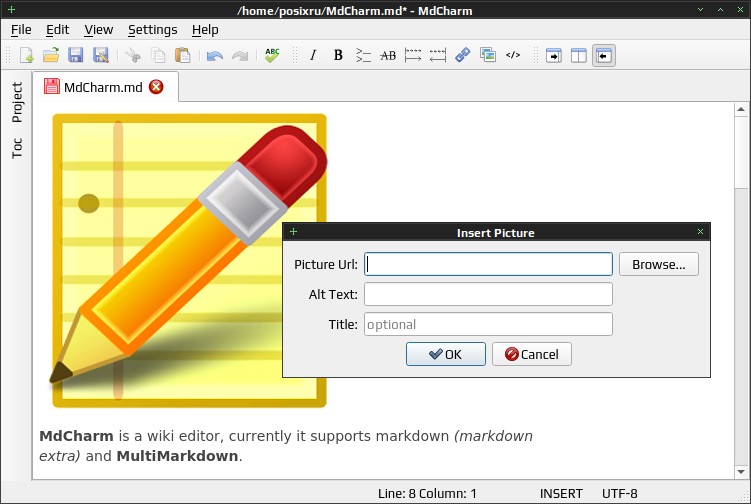751x504 pixels.
Task: Insert code block icon
Action: (x=512, y=55)
